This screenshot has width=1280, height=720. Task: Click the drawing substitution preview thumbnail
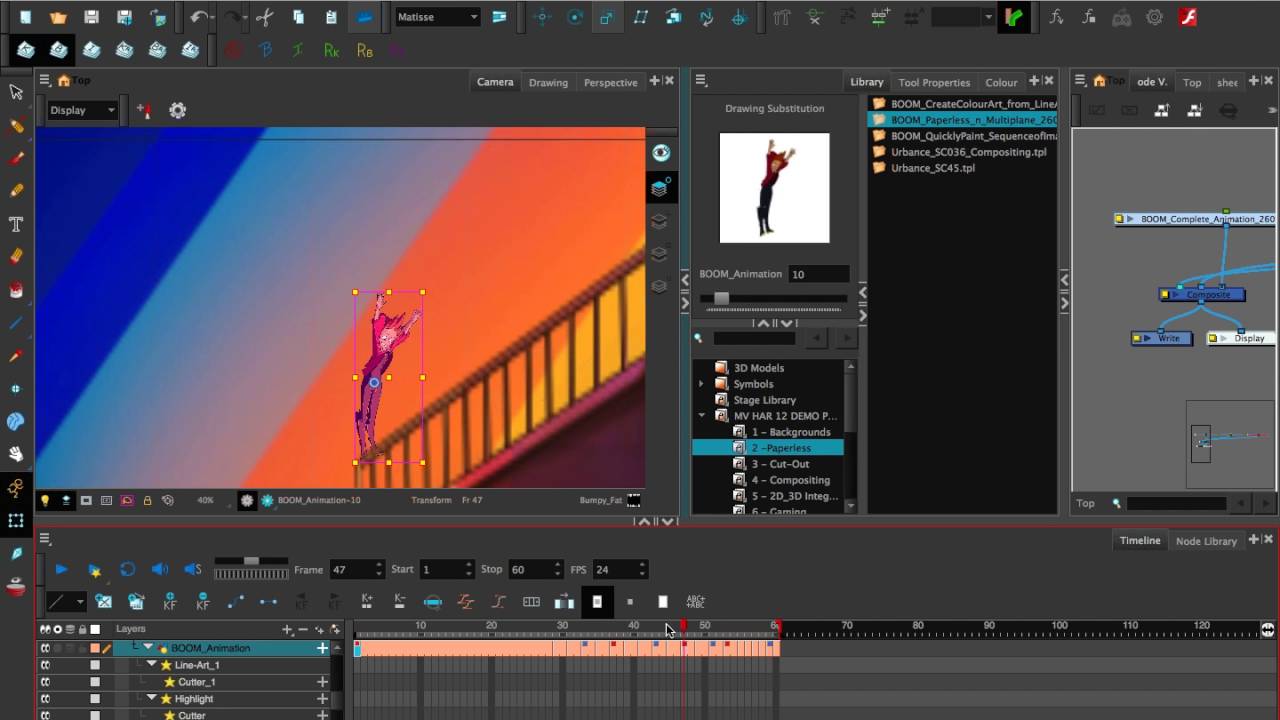point(774,188)
